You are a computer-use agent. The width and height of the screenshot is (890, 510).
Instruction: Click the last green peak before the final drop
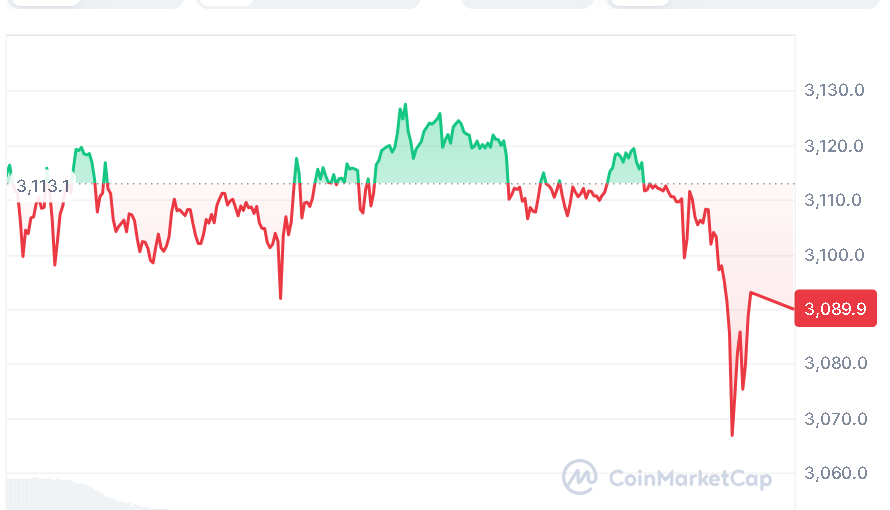632,150
